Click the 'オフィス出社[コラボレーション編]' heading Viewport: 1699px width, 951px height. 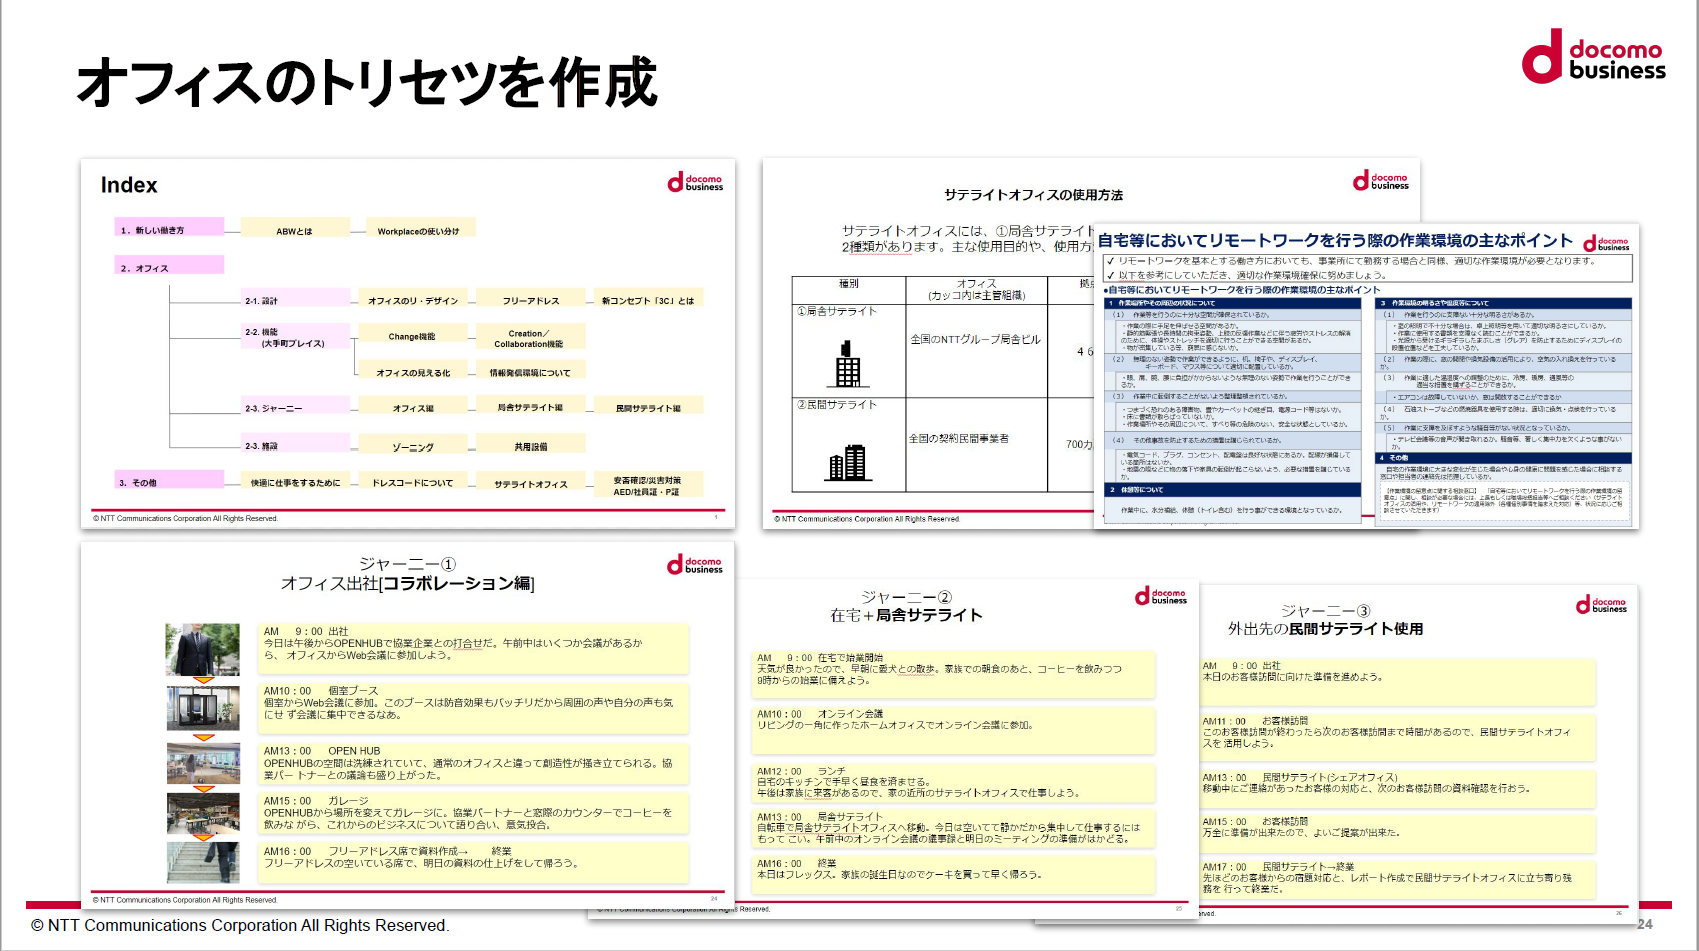coord(407,583)
